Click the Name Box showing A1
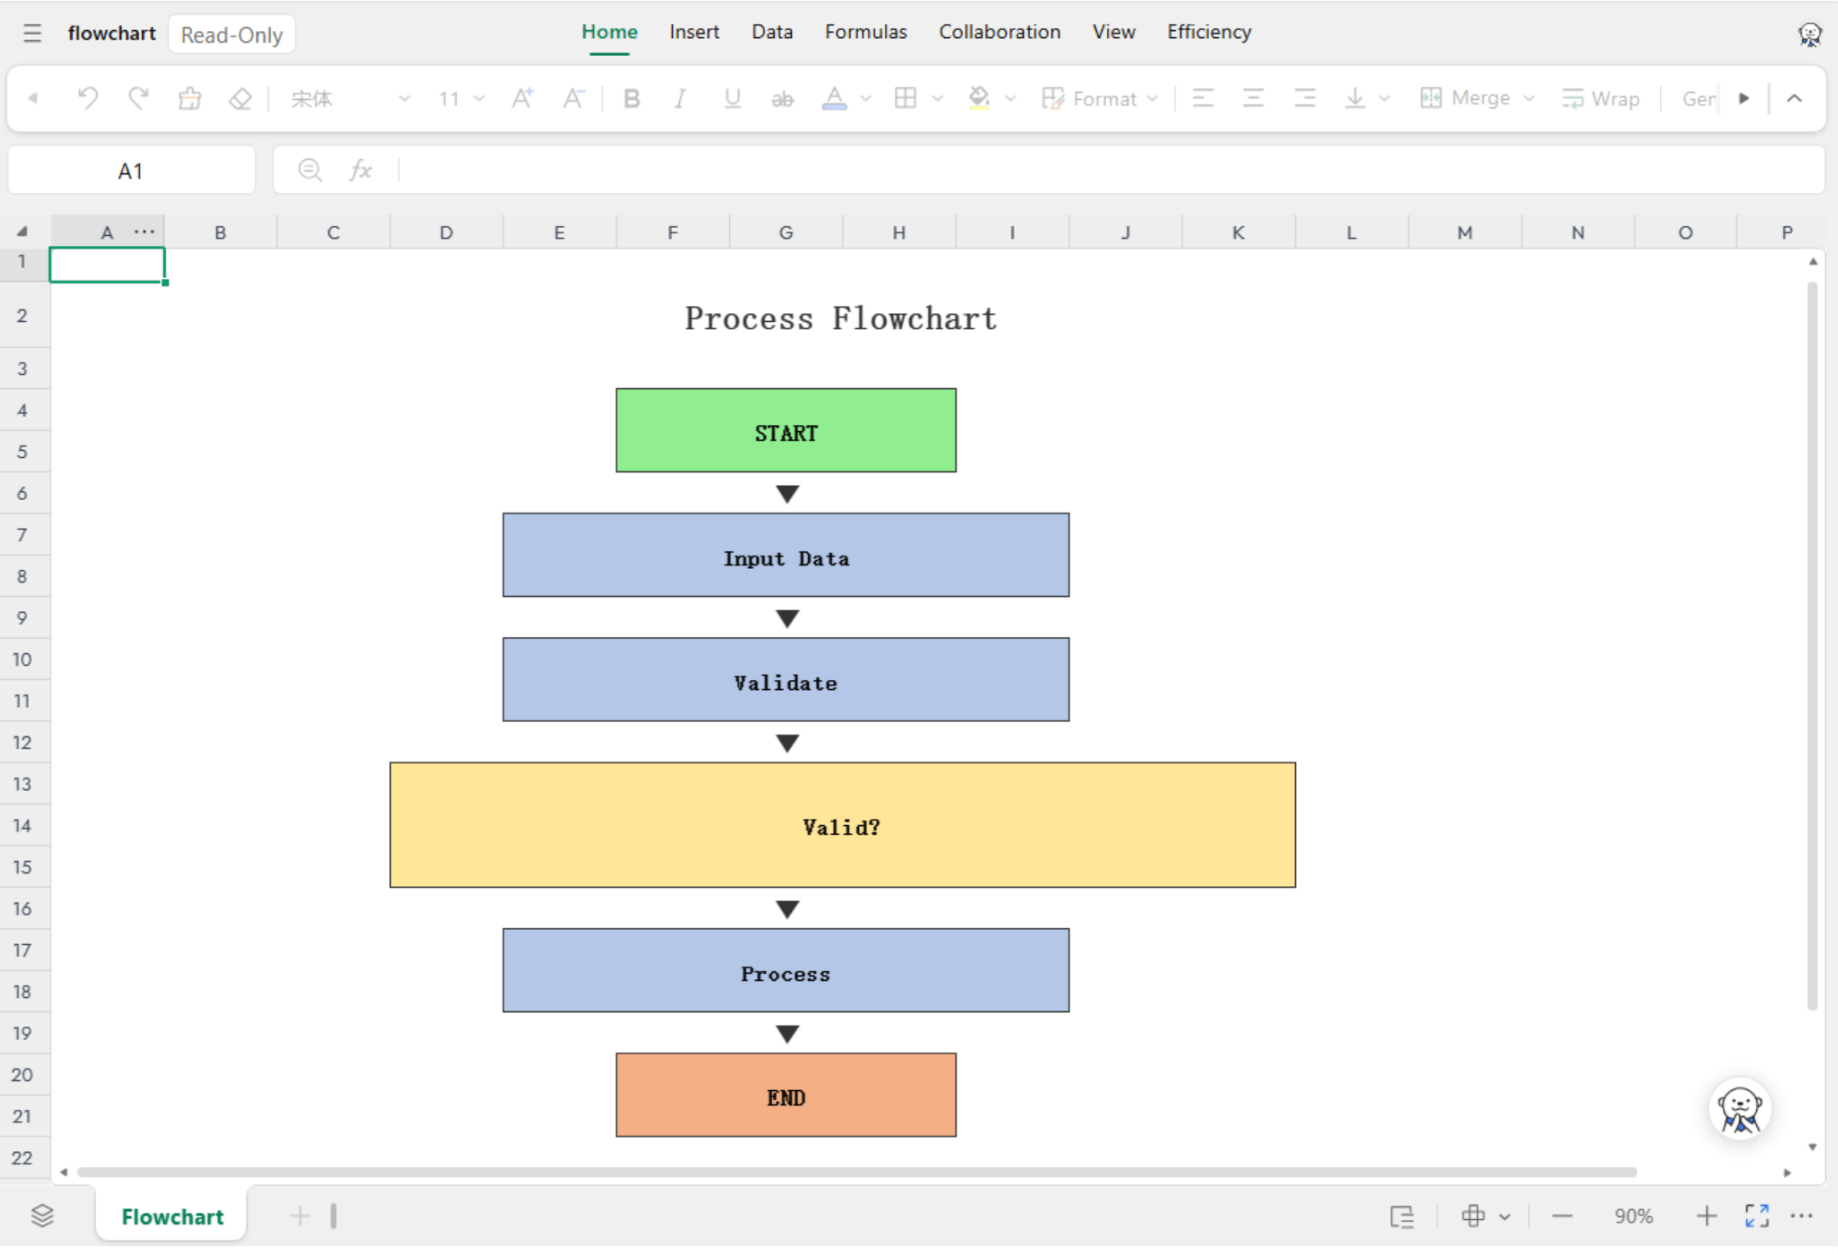 point(131,171)
